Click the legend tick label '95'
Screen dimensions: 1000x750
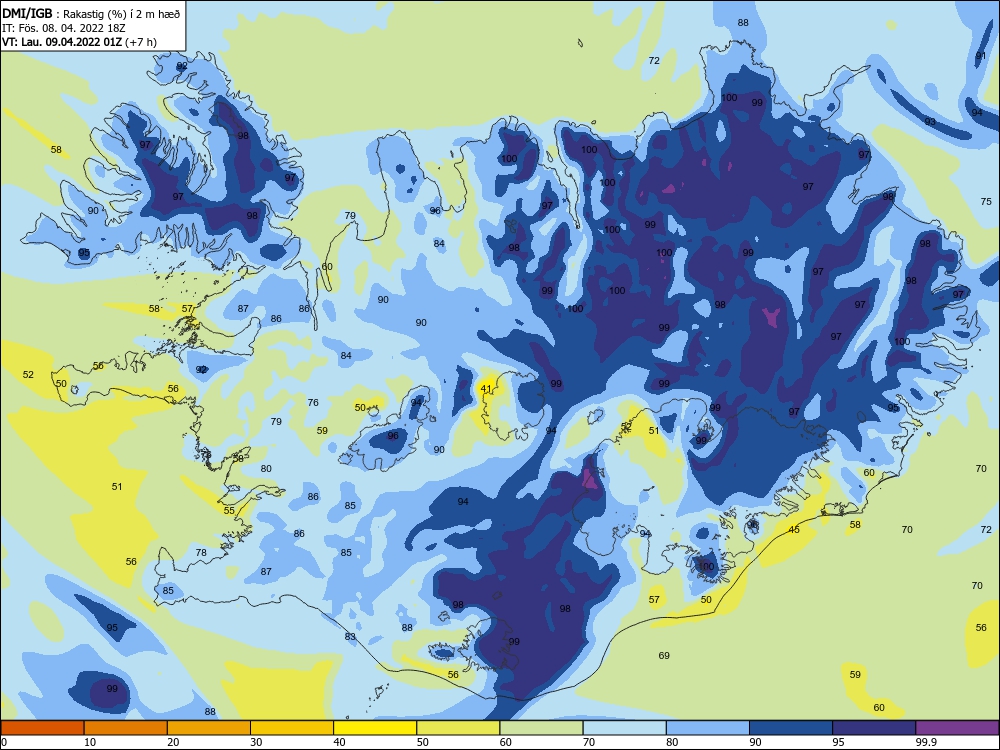coord(838,742)
